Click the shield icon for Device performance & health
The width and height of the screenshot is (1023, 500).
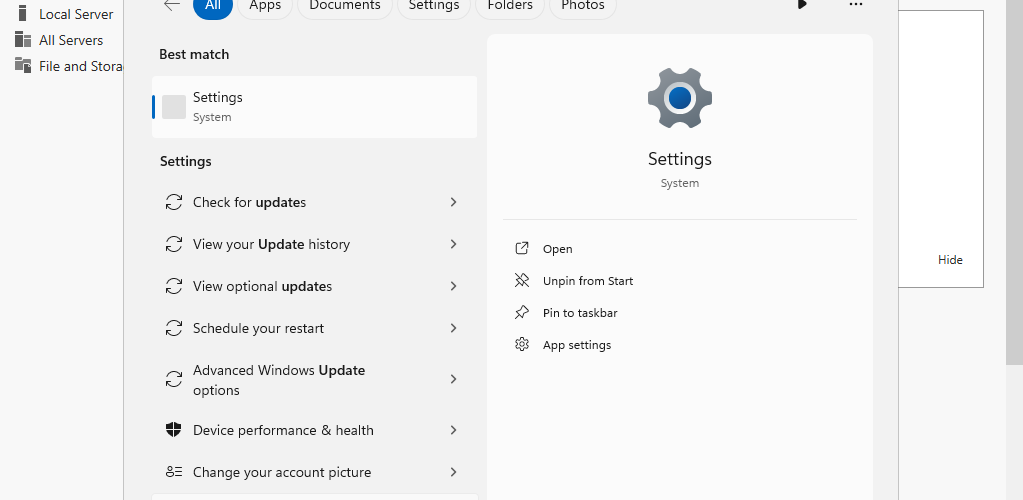tap(174, 430)
